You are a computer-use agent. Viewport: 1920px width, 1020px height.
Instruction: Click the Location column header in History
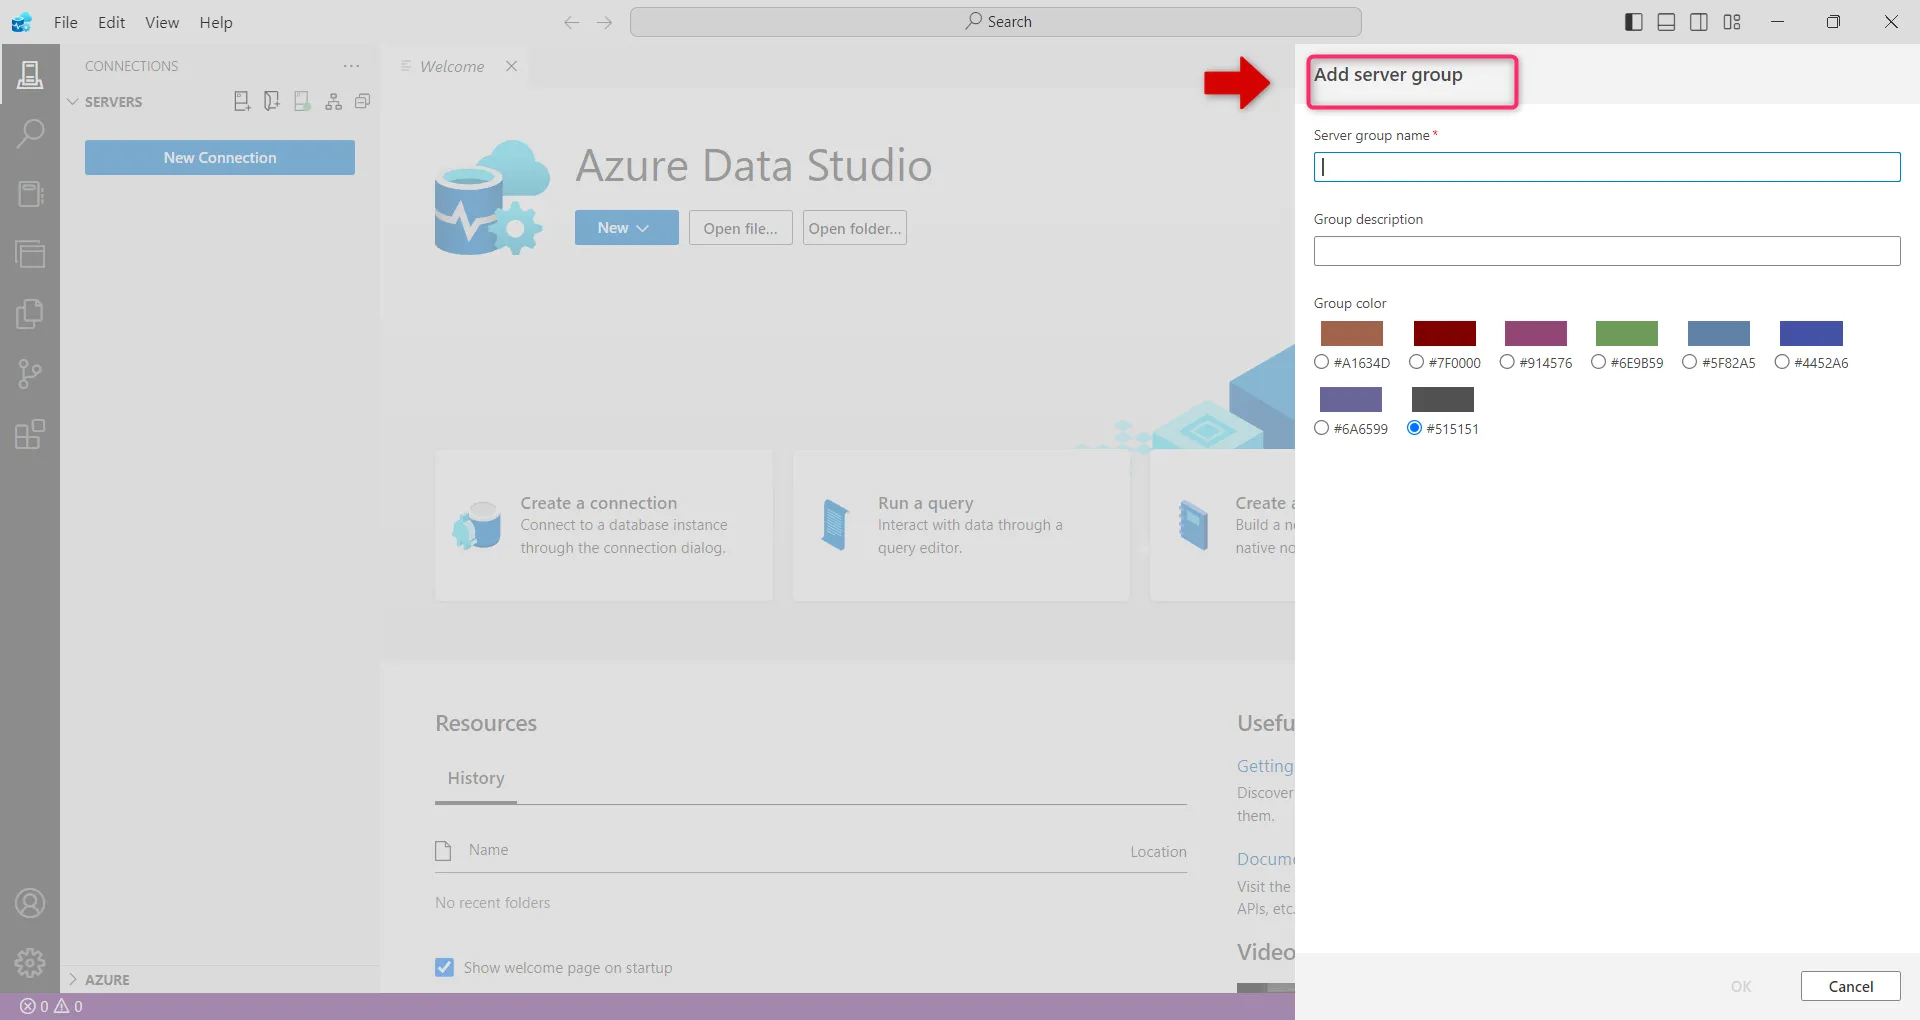(x=1158, y=851)
